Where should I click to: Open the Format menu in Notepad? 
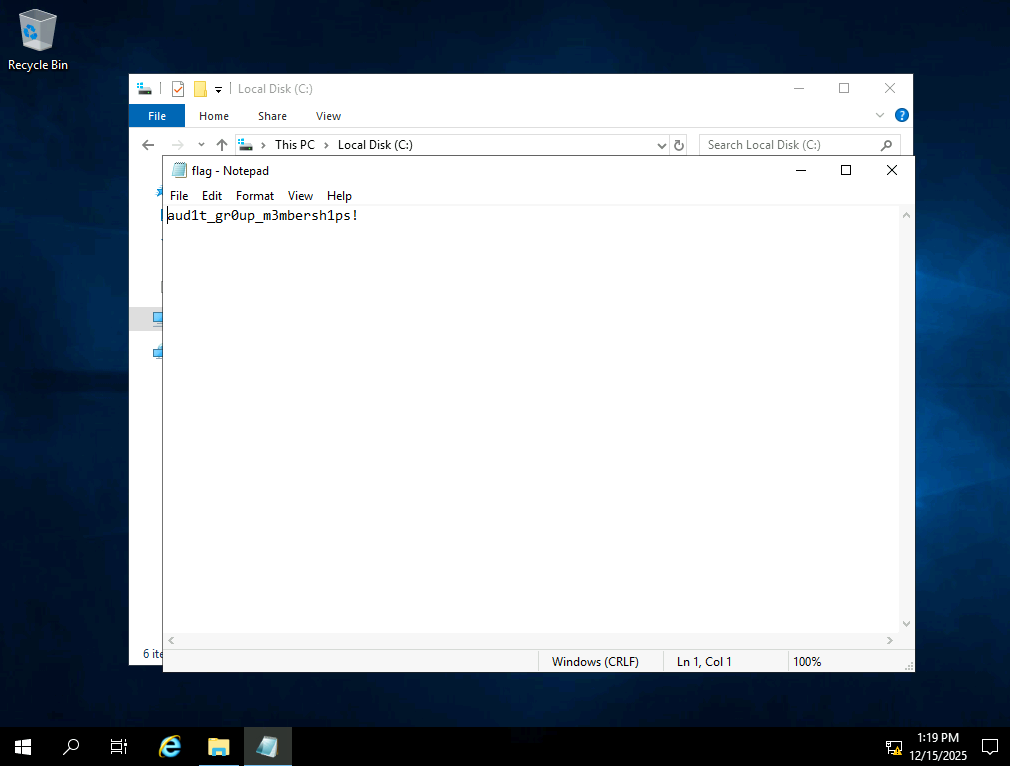[254, 196]
